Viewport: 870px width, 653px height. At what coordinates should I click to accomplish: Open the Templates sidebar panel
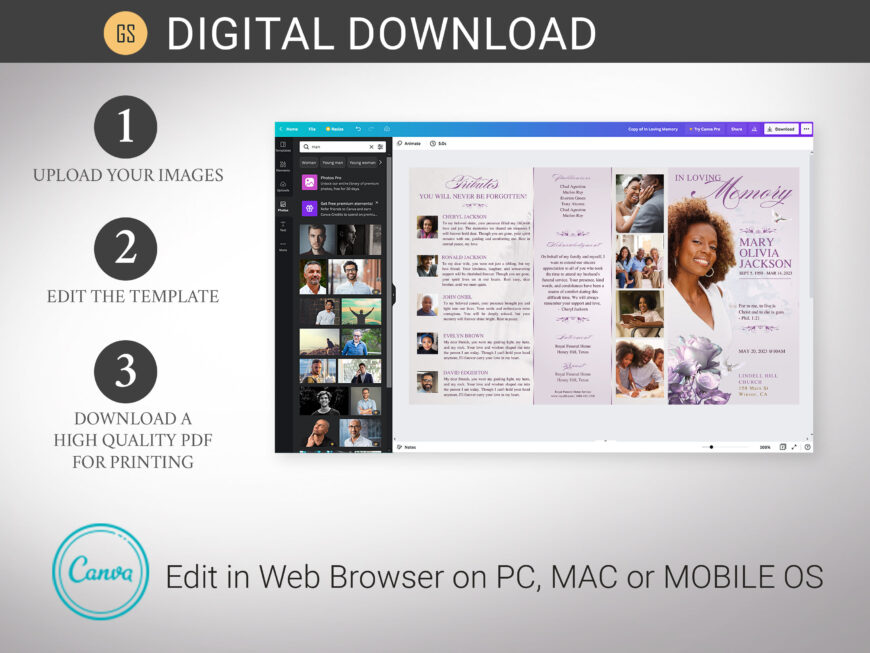(283, 147)
